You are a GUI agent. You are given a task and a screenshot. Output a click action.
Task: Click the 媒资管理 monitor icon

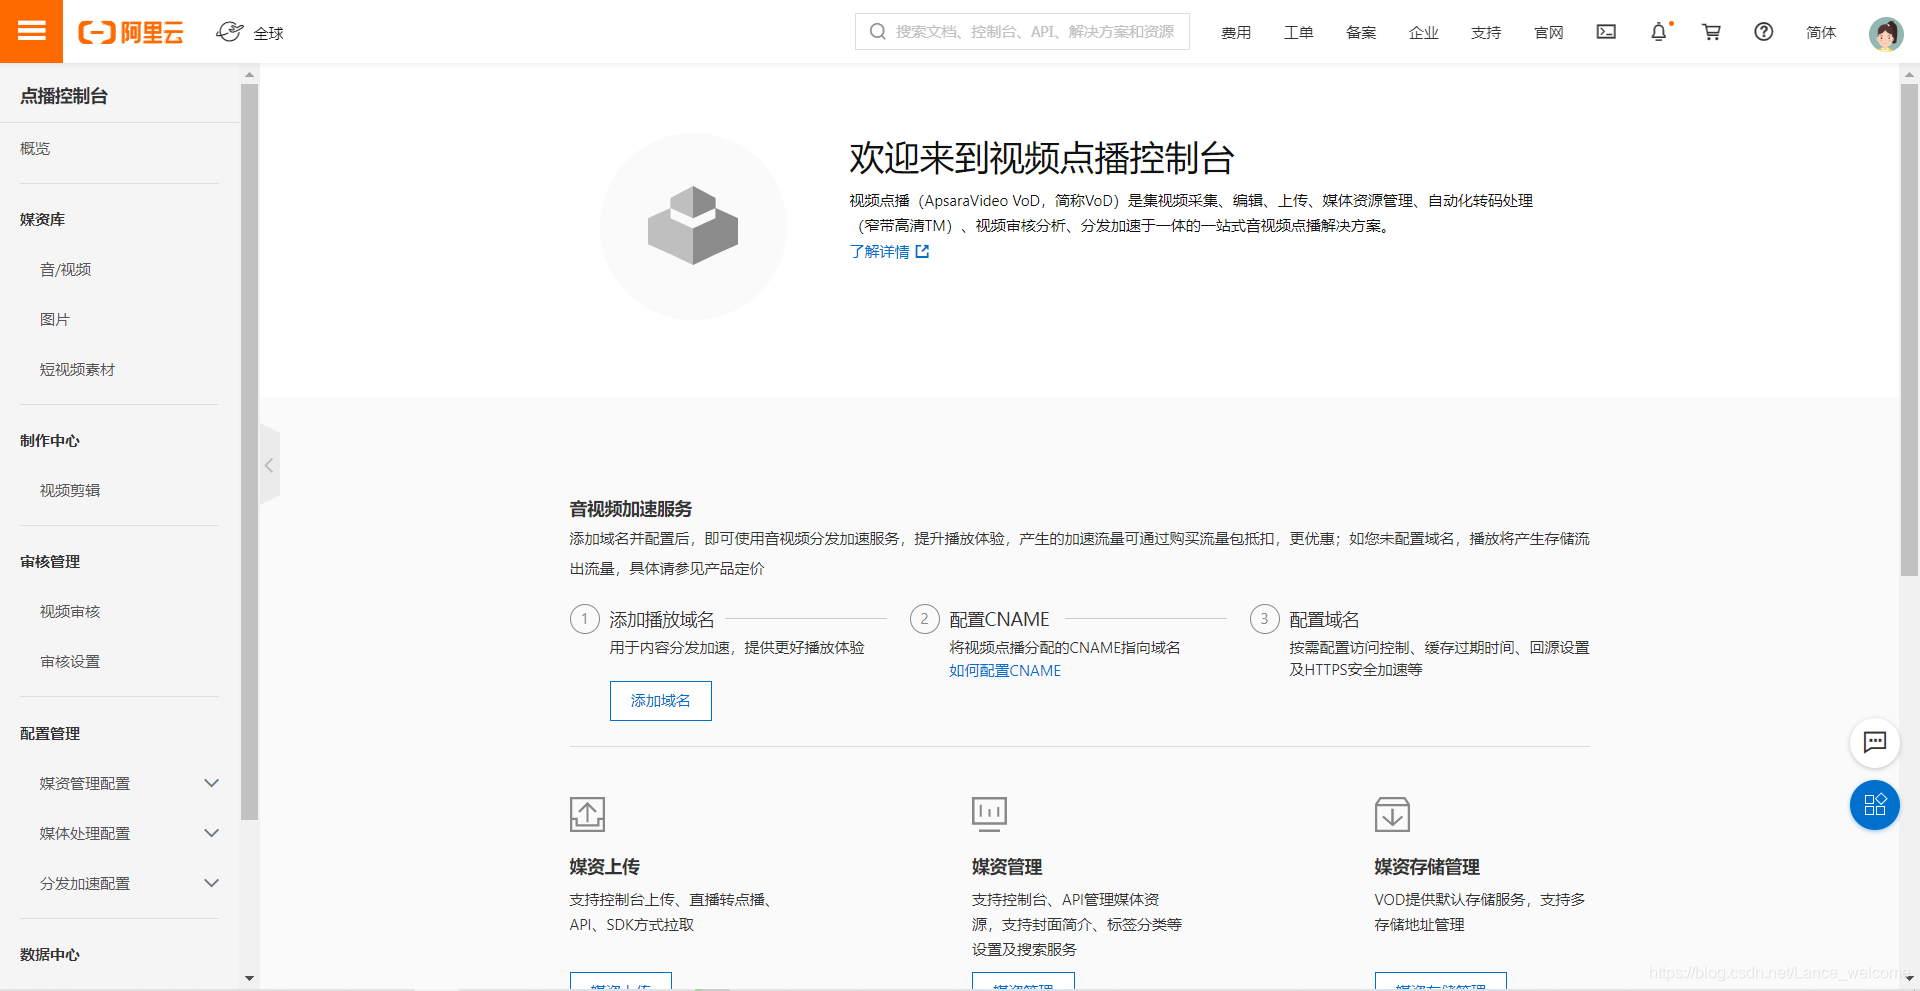point(989,814)
